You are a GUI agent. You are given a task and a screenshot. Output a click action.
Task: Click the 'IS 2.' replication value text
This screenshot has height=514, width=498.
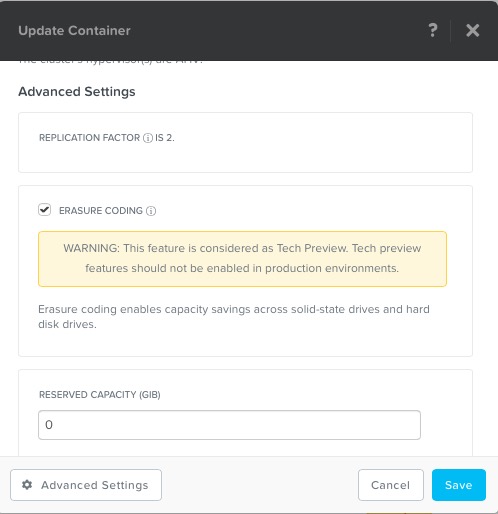(x=165, y=138)
